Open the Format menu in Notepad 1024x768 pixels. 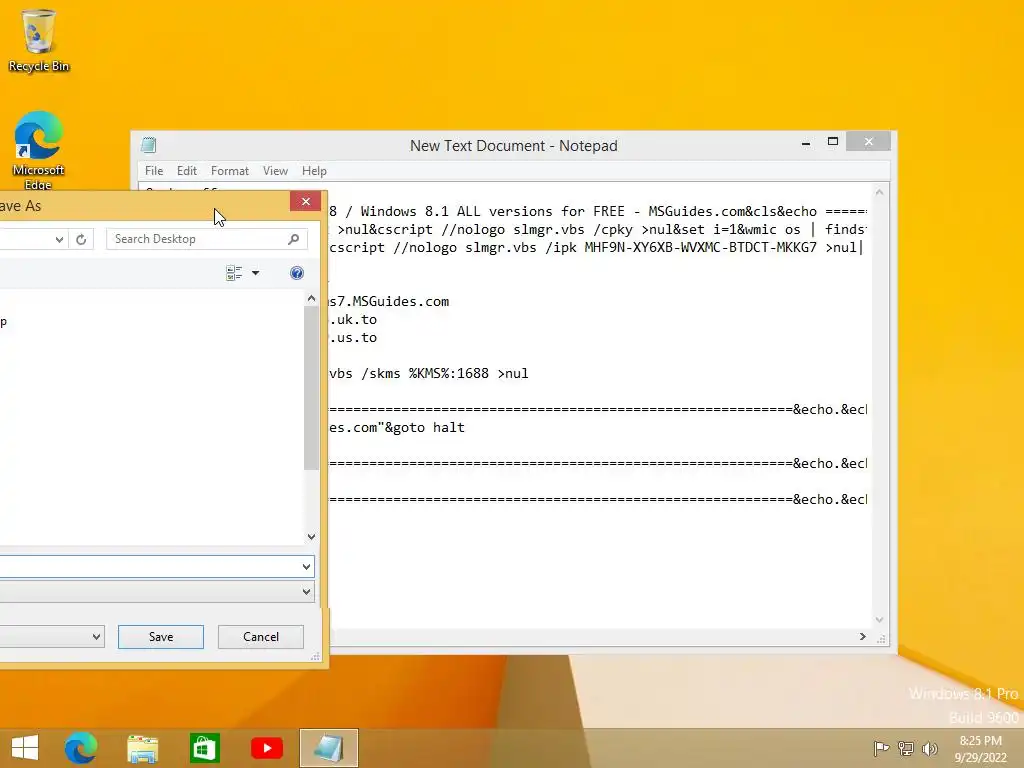tap(230, 170)
